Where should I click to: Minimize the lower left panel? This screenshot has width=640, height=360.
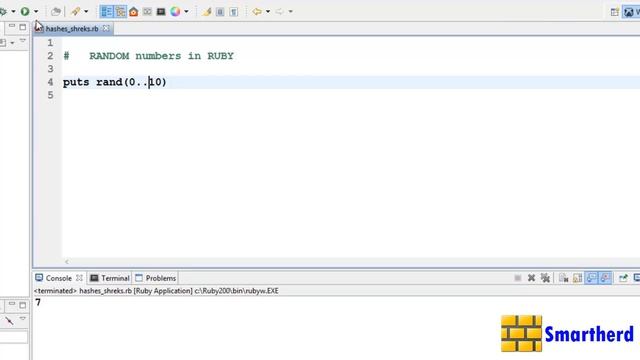pos(12,304)
